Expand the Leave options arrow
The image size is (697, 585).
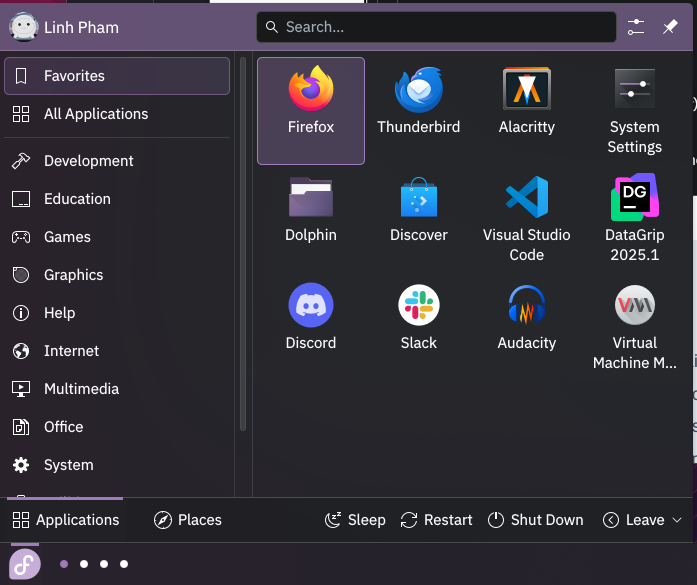[x=677, y=520]
